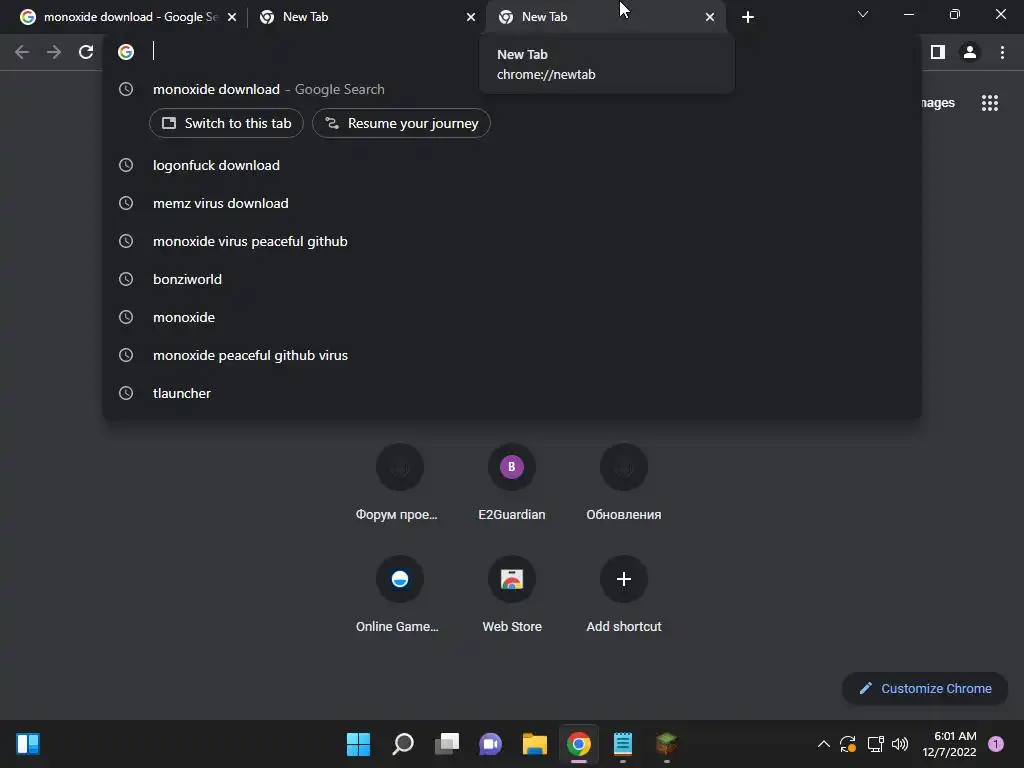1024x768 pixels.
Task: Choose the bonziworld suggestion
Action: click(512, 279)
